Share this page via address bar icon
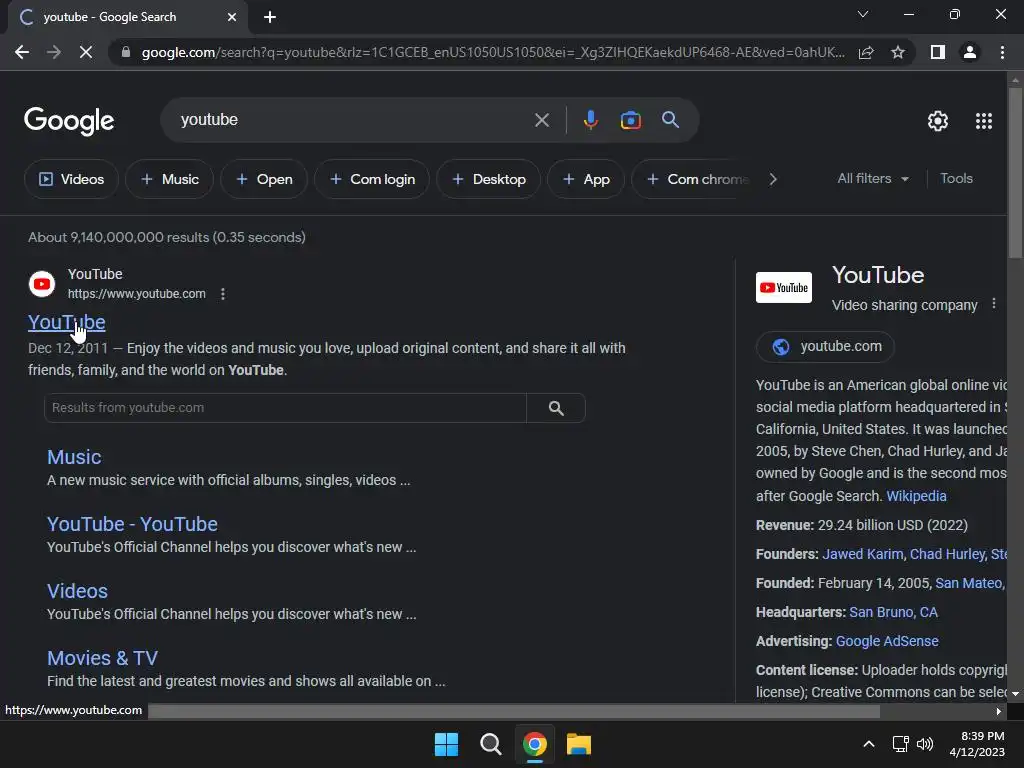The image size is (1024, 768). [866, 52]
